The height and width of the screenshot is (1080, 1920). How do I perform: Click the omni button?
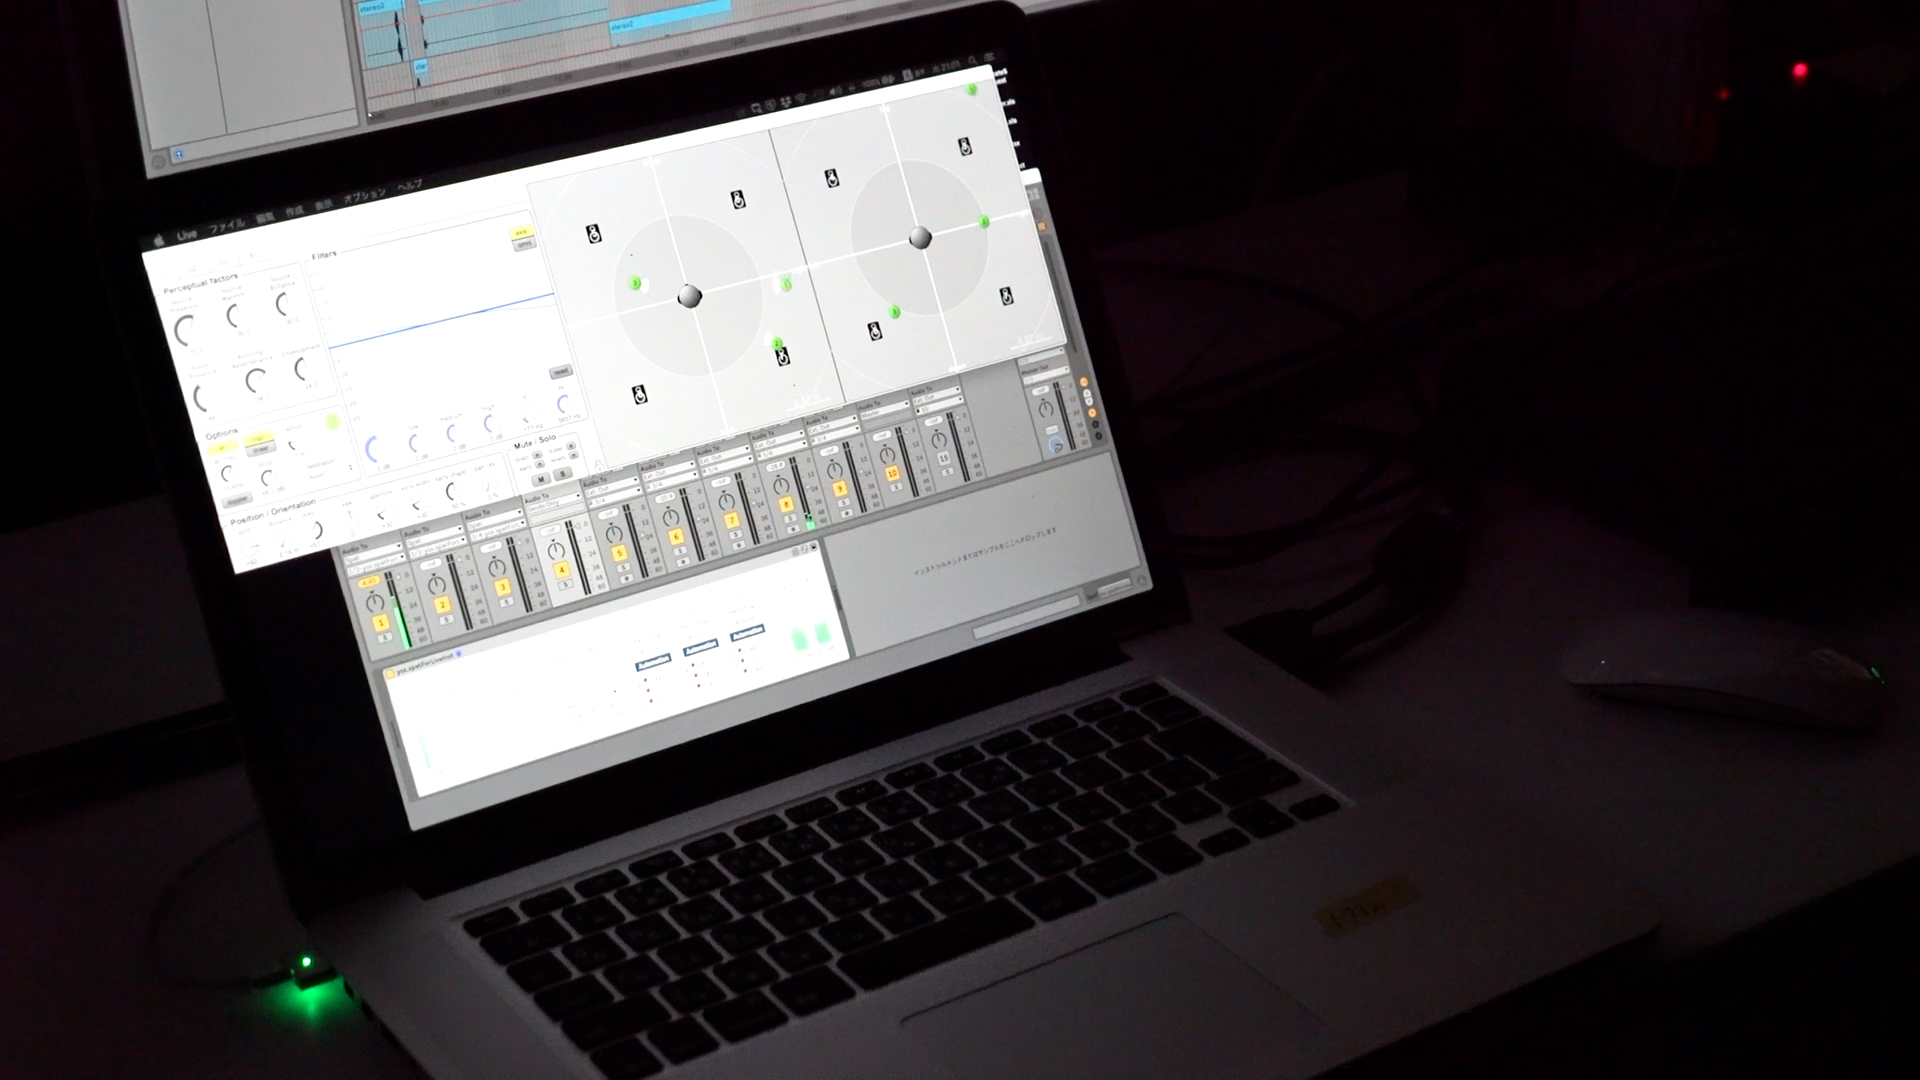tap(524, 243)
